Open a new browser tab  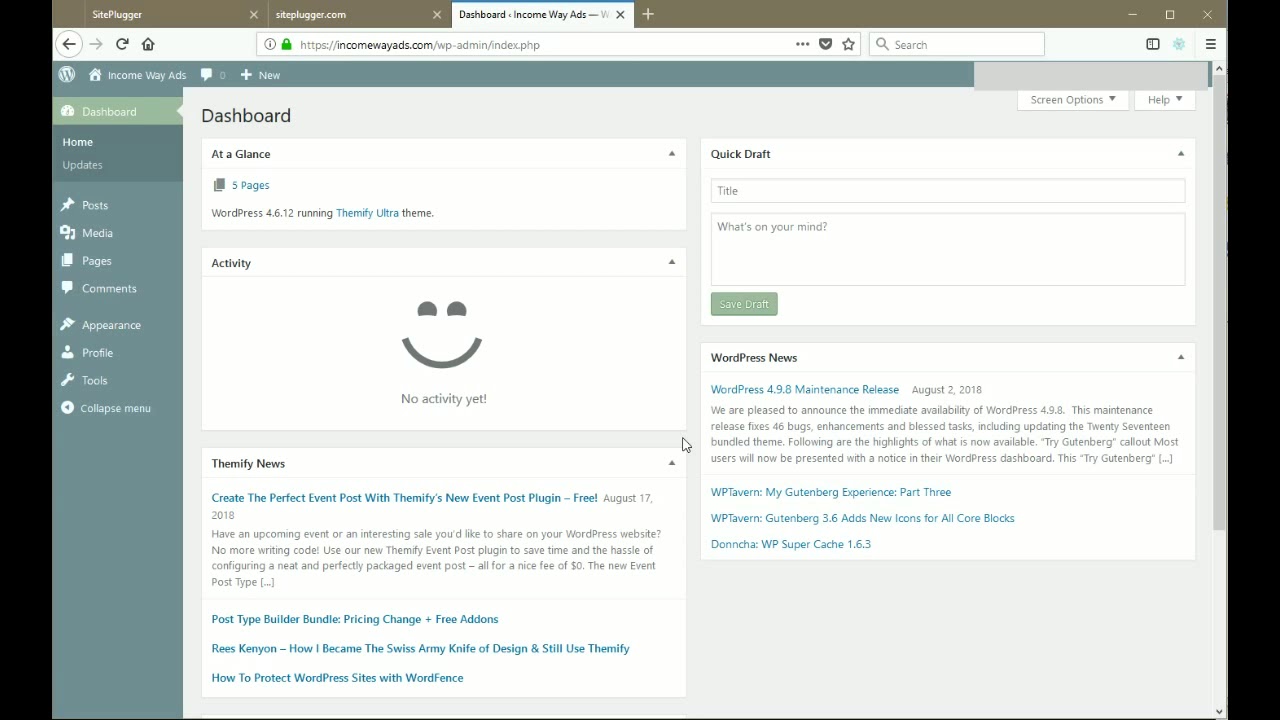coord(648,14)
